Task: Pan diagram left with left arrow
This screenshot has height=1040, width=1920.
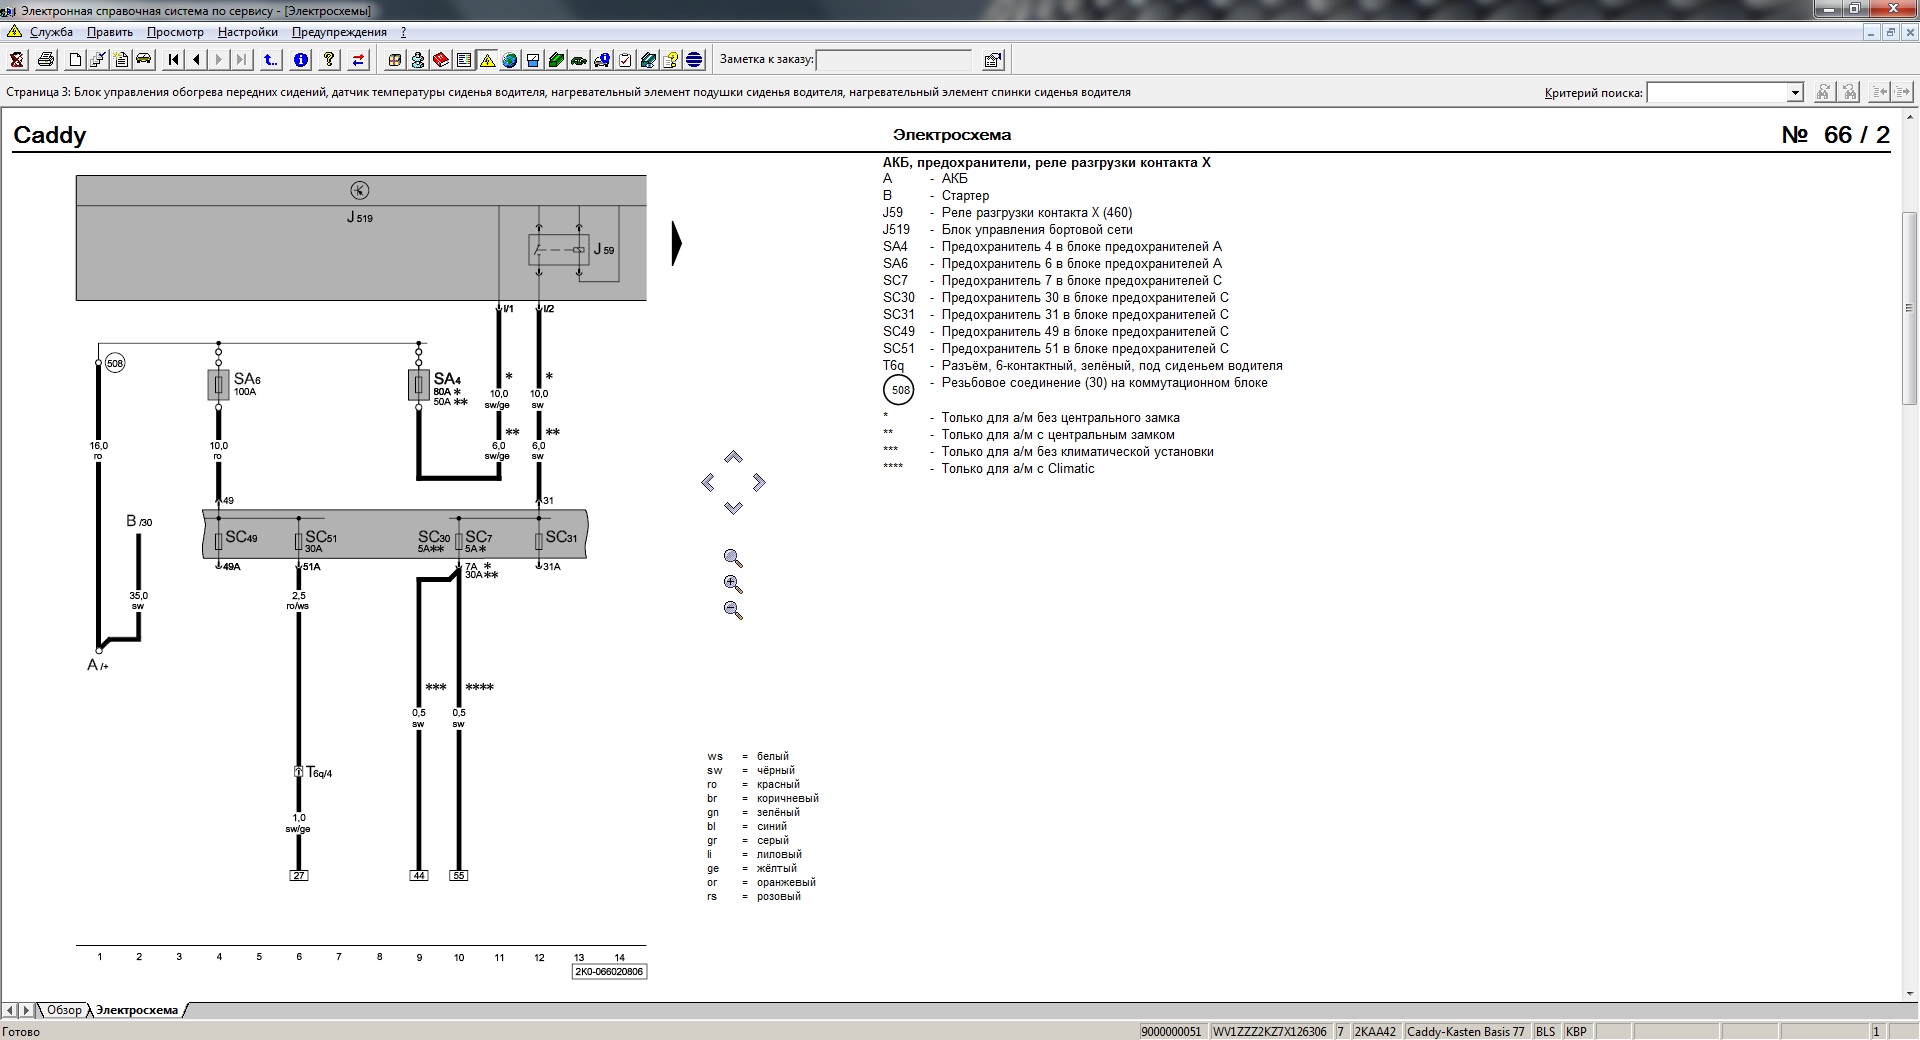Action: tap(708, 483)
